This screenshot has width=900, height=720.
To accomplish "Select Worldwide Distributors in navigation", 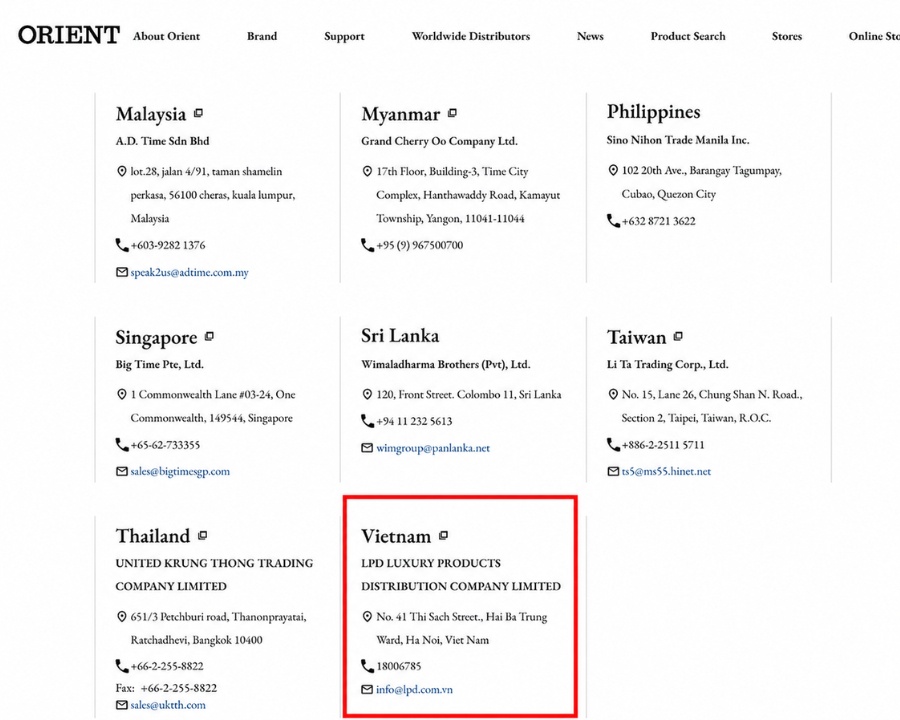I will coord(471,36).
